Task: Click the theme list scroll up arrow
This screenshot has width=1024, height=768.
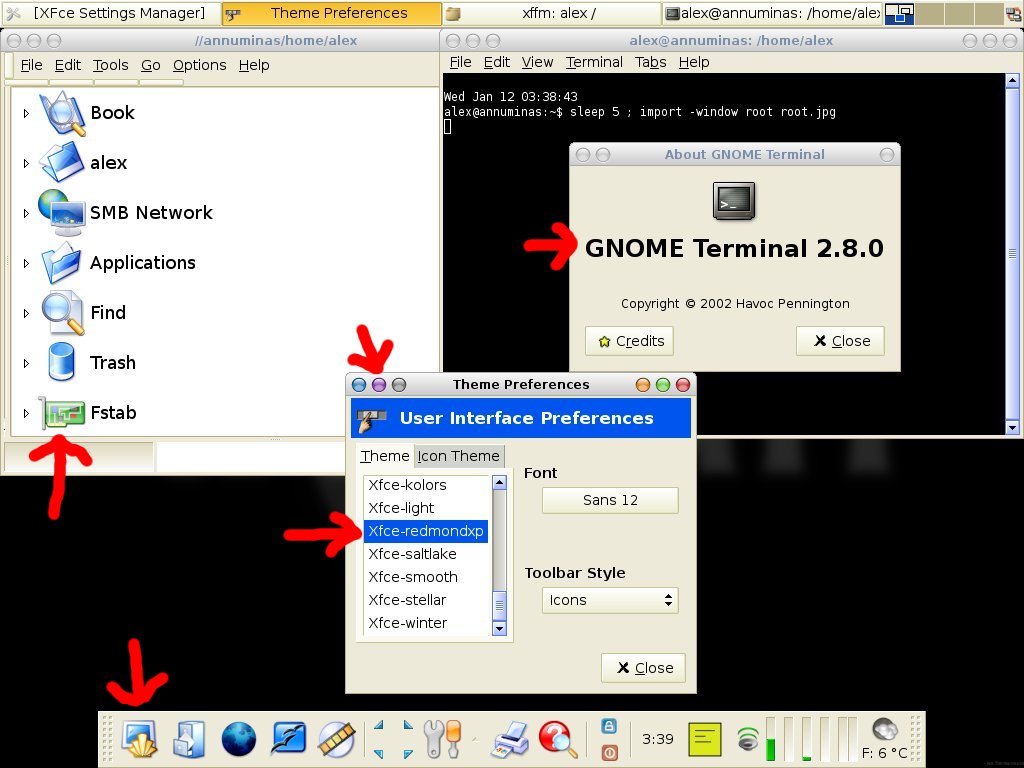Action: tap(500, 483)
